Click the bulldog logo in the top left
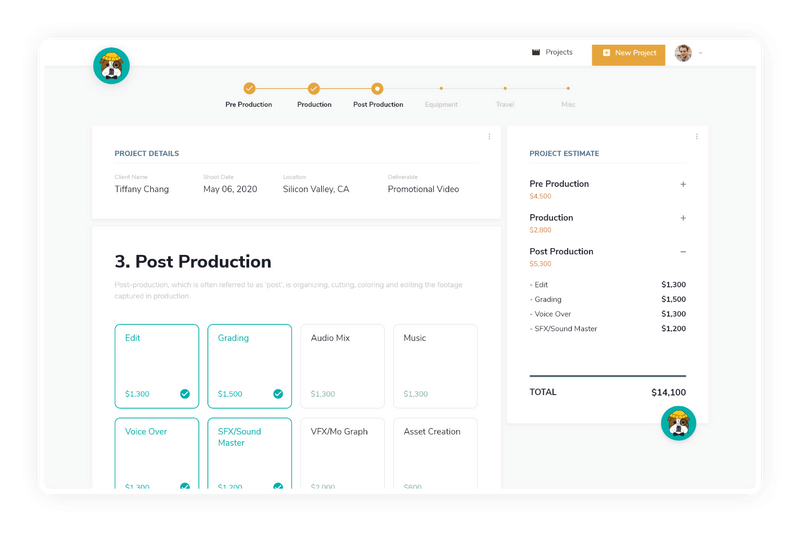Screen dimensions: 800x533 pos(111,65)
